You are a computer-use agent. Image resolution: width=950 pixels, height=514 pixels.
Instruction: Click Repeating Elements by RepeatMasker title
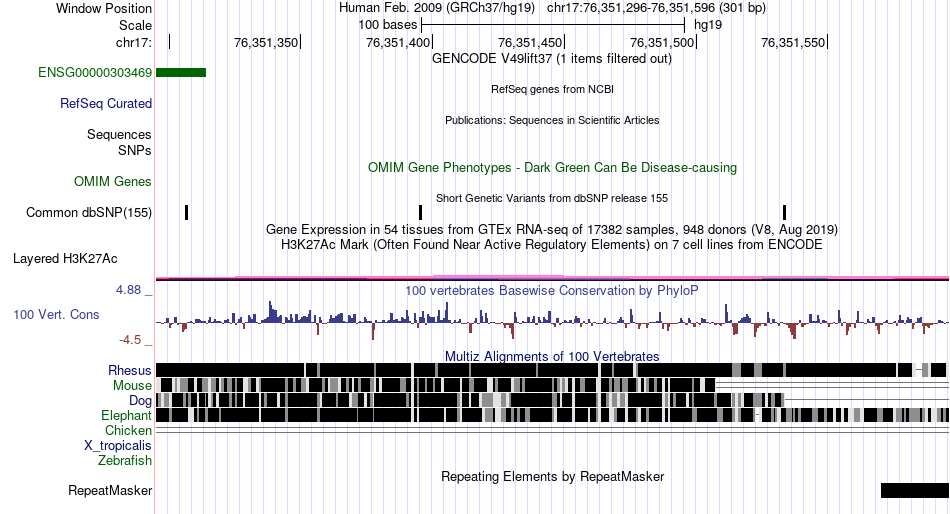(x=552, y=476)
